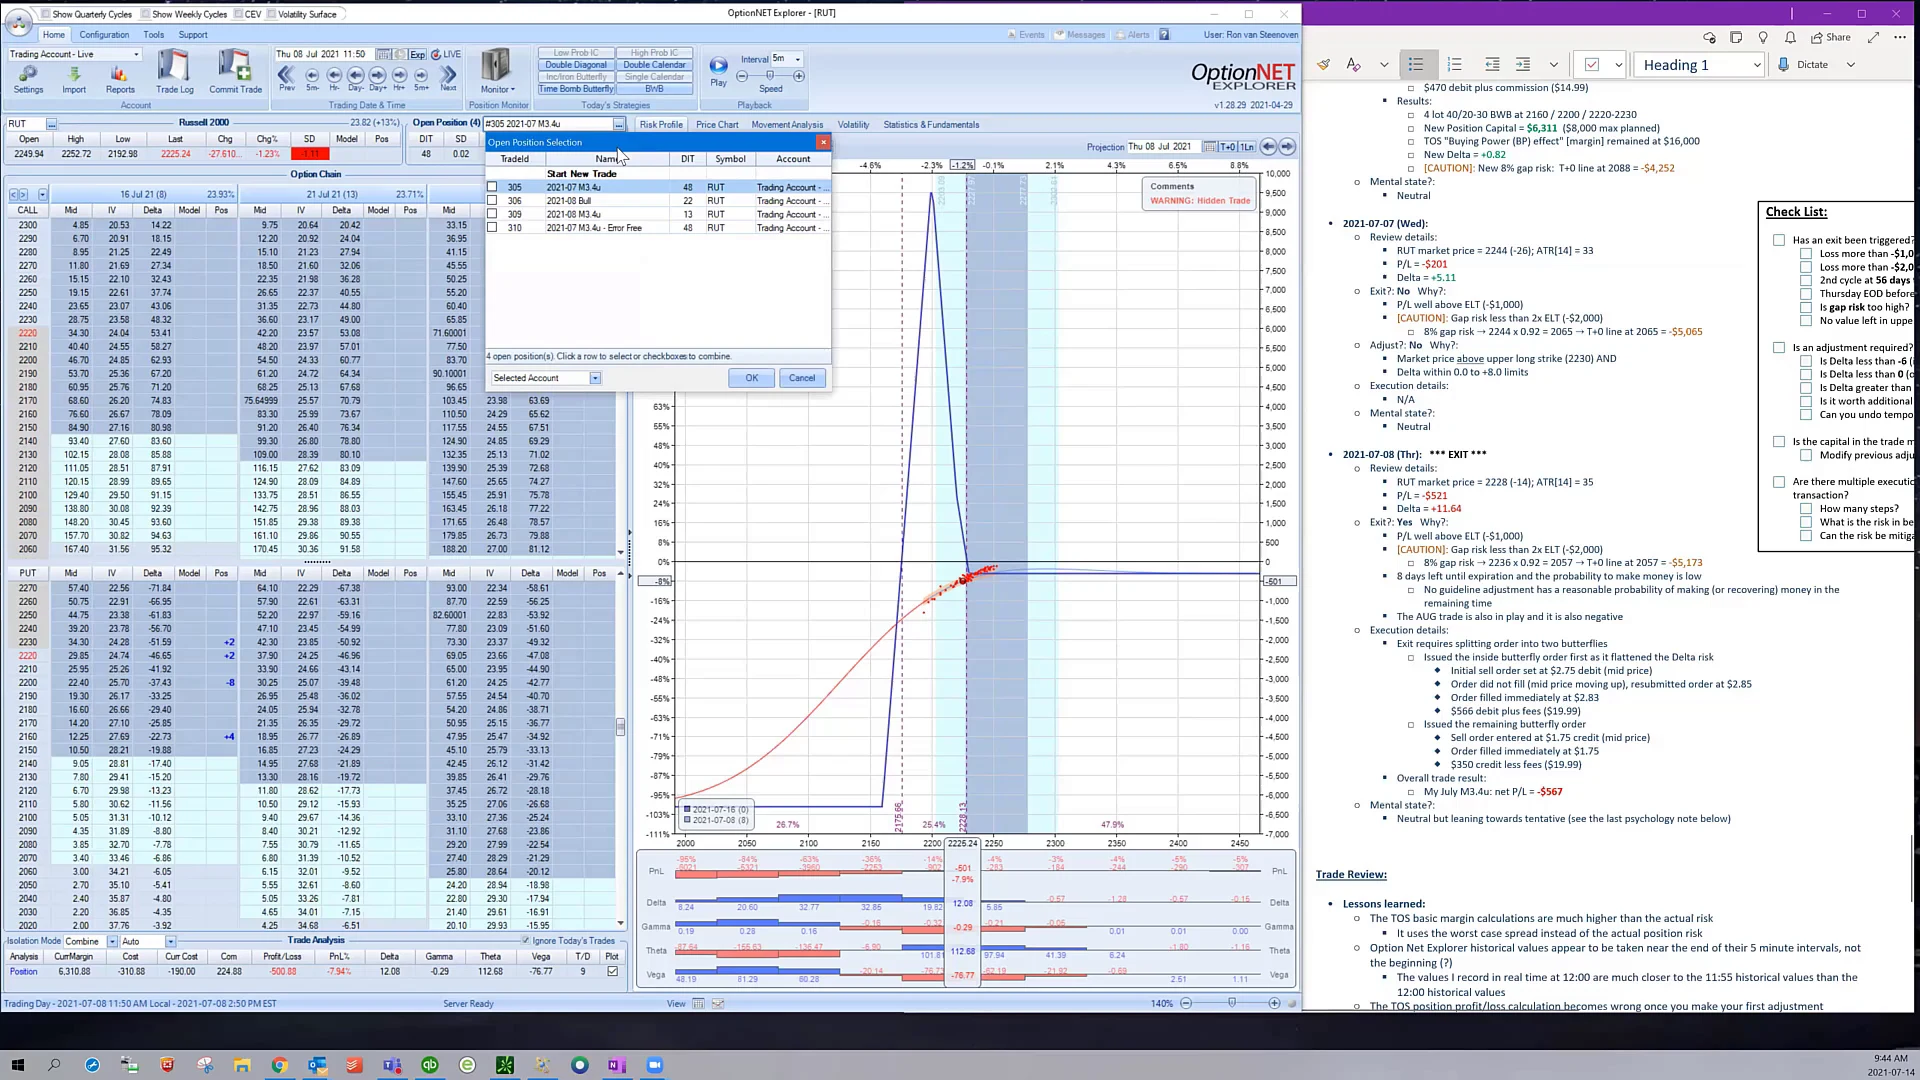Viewport: 1920px width, 1080px height.
Task: Open OneNote lightbulb tips icon
Action: [x=1763, y=37]
